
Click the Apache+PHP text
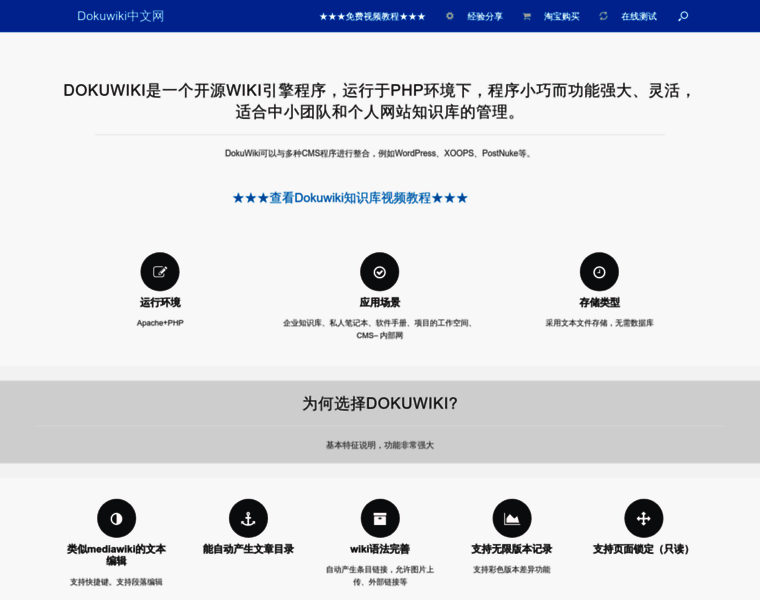(160, 323)
